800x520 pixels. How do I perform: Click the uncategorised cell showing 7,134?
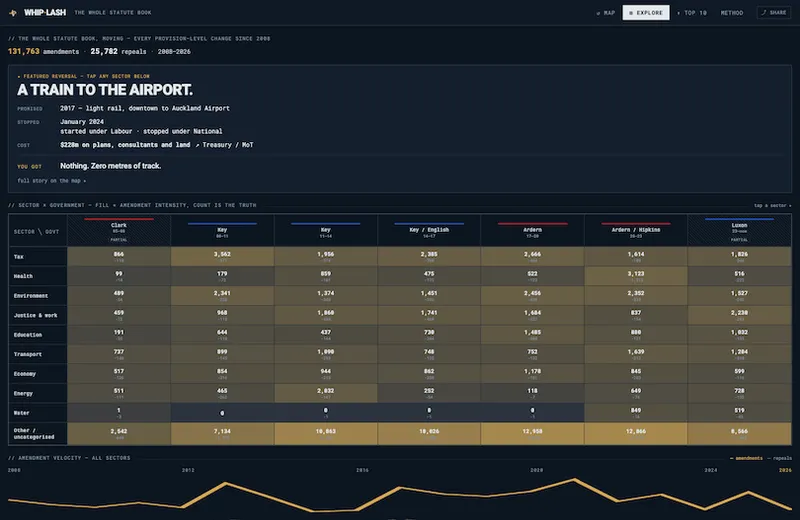222,434
